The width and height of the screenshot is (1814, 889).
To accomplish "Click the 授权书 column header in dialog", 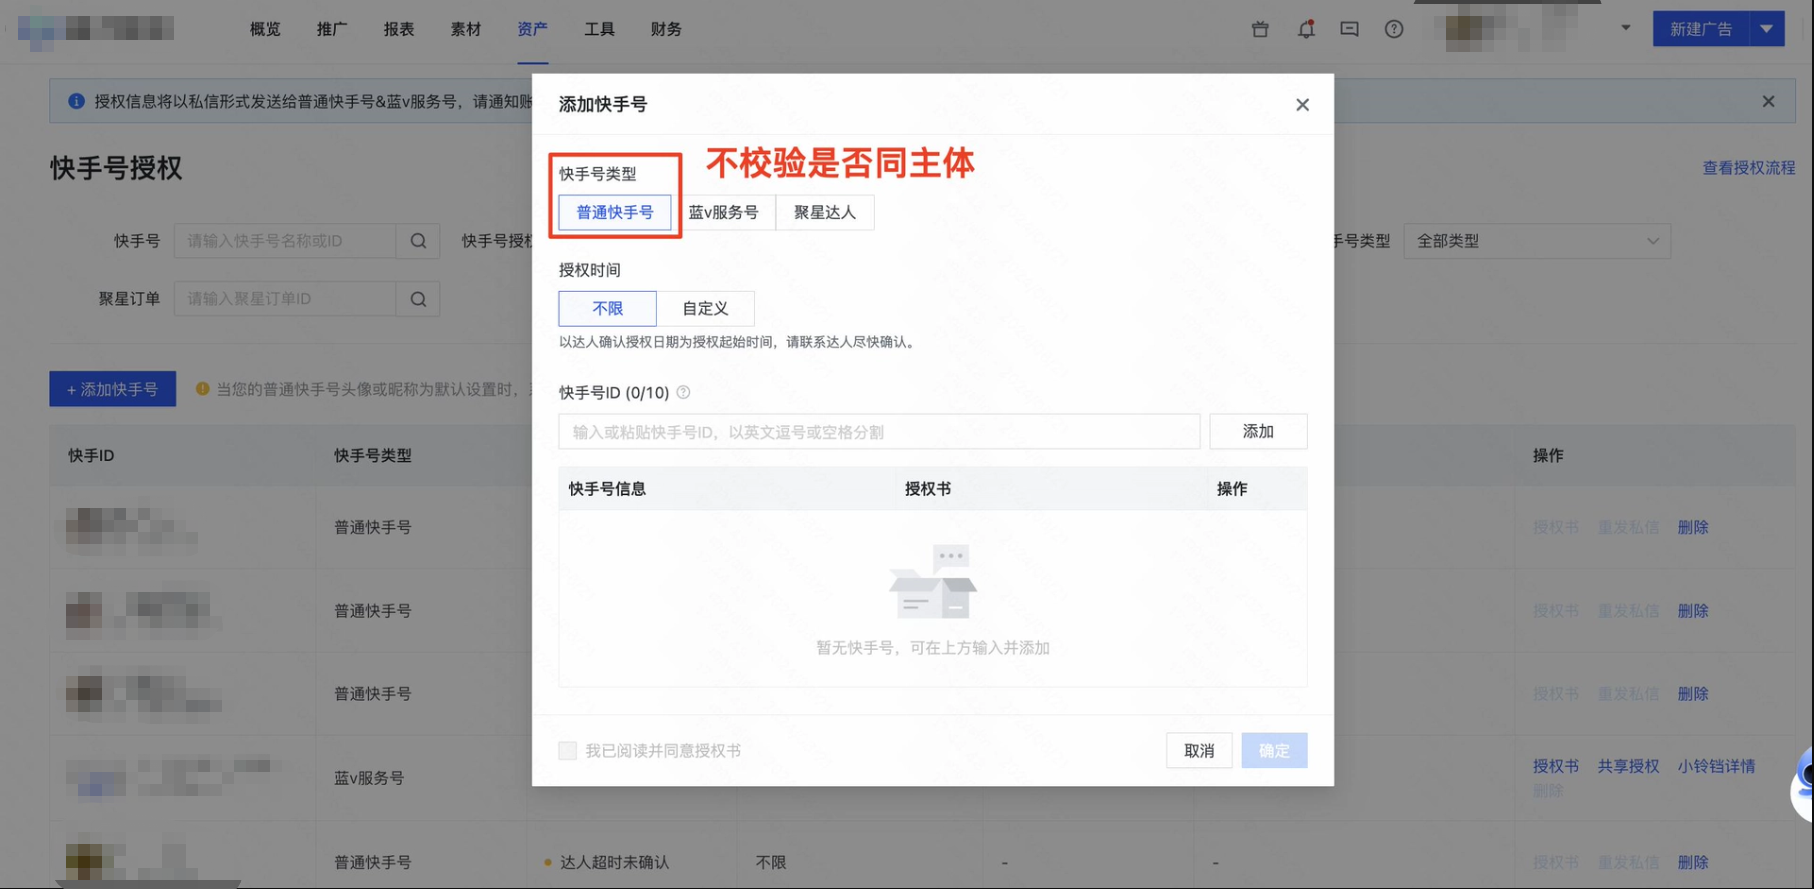I will click(928, 488).
